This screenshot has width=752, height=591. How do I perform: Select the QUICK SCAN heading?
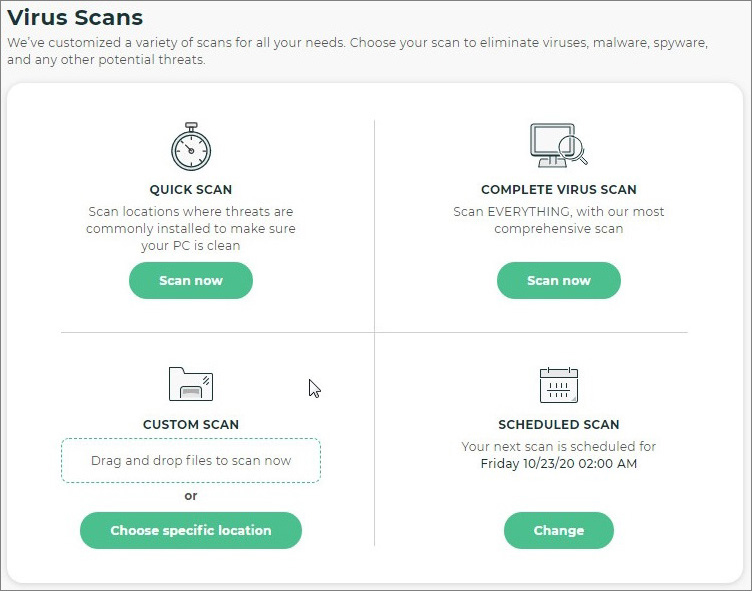(x=191, y=189)
